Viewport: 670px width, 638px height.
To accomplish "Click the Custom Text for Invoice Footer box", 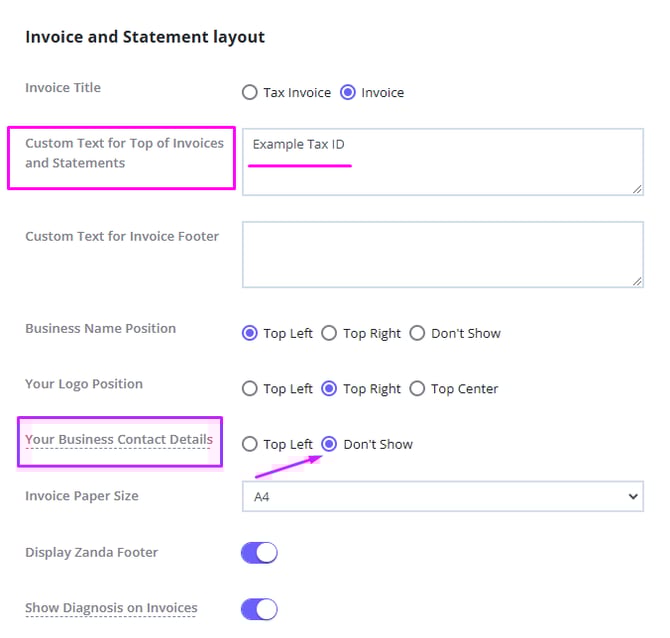I will [442, 255].
